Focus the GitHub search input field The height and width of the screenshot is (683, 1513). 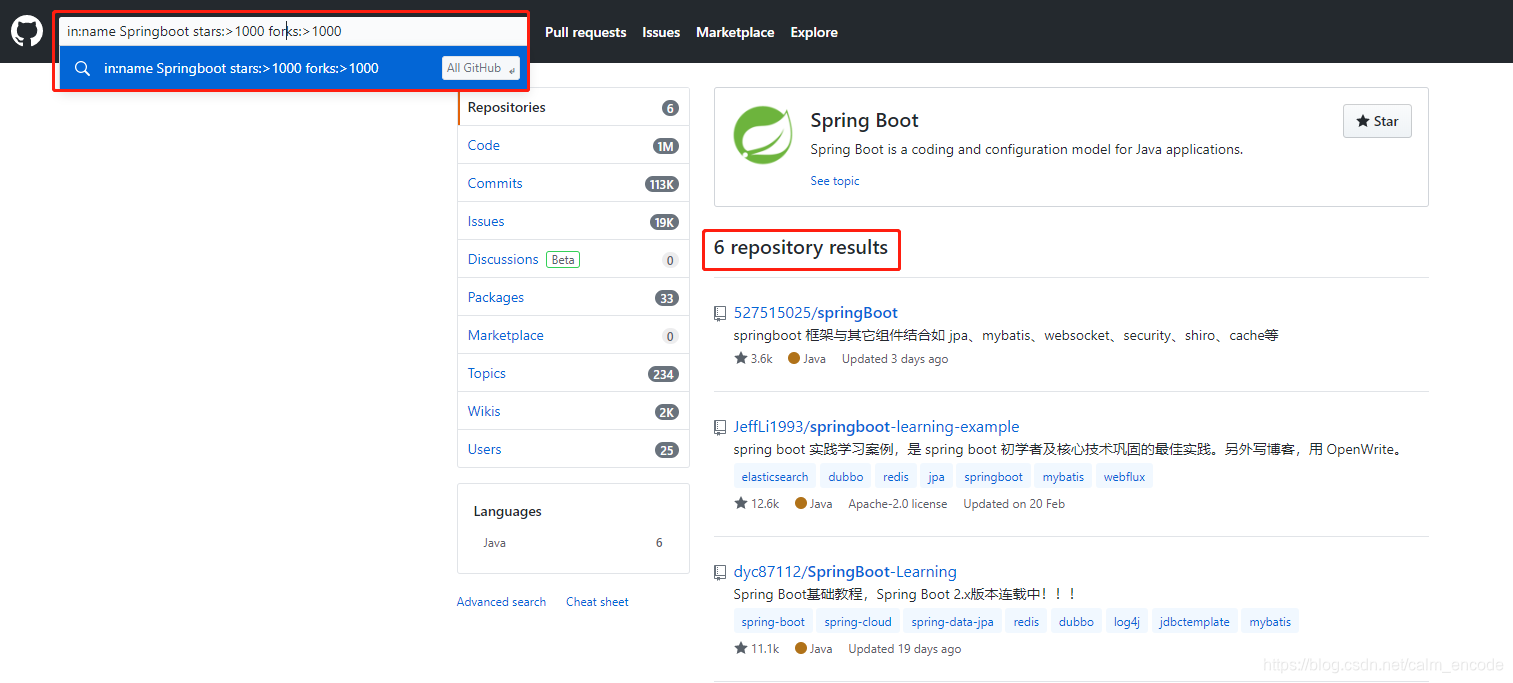[x=293, y=31]
